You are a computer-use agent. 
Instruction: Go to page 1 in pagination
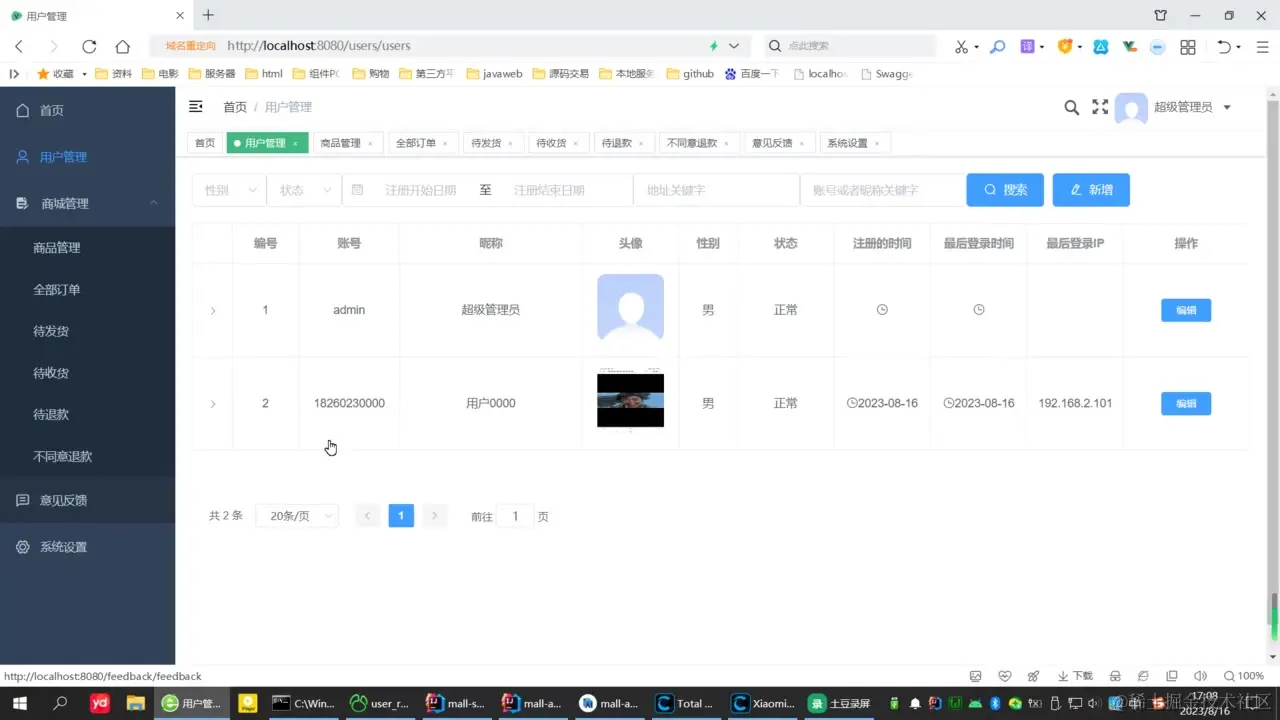tap(401, 516)
